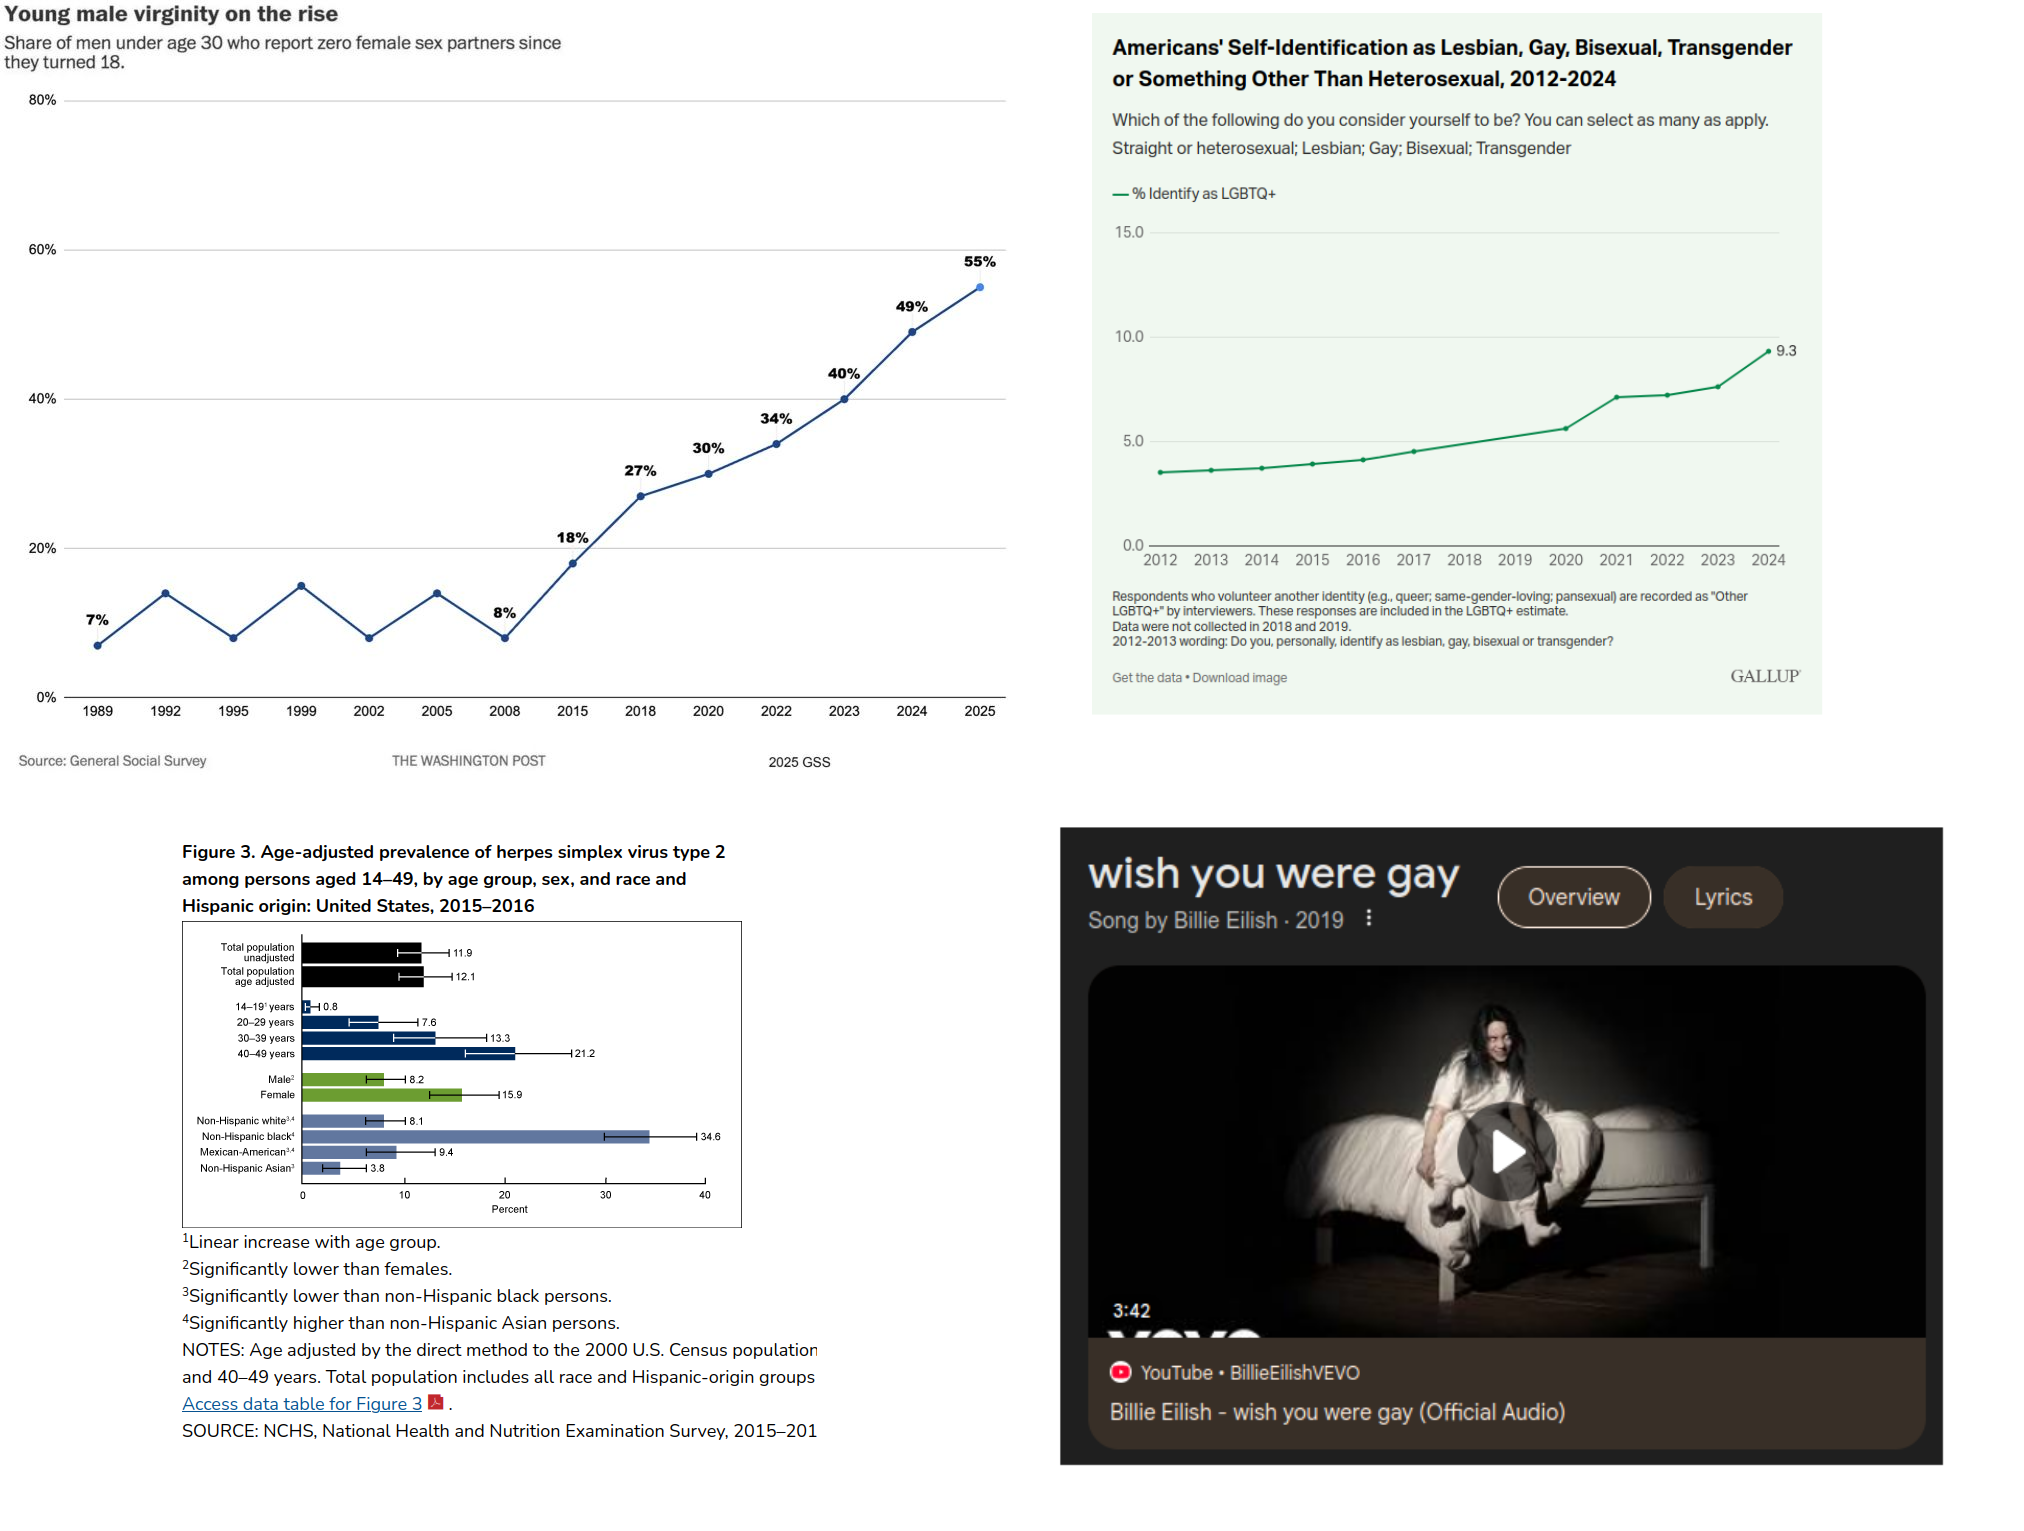Click the Access data table for Figure 3 link
This screenshot has width=2024, height=1531.
pos(302,1404)
